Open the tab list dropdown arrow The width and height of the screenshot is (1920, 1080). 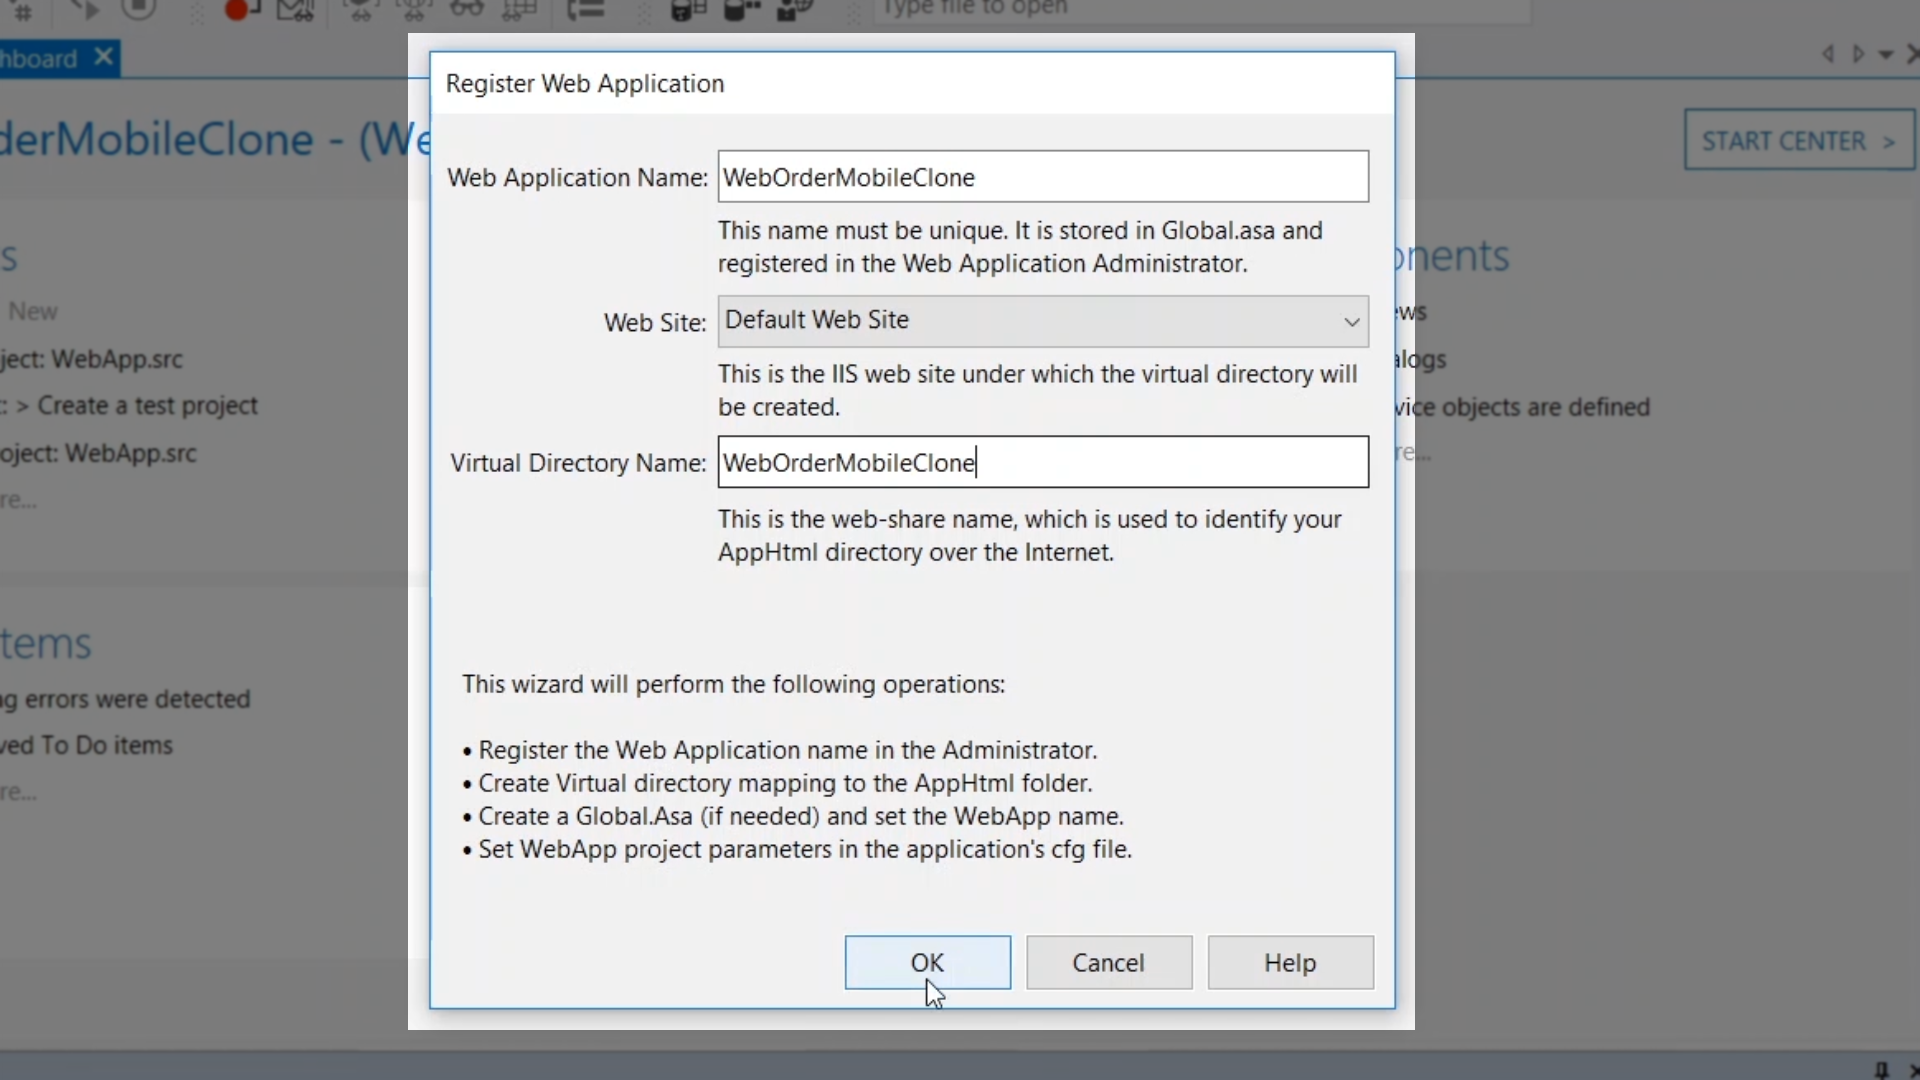point(1886,56)
